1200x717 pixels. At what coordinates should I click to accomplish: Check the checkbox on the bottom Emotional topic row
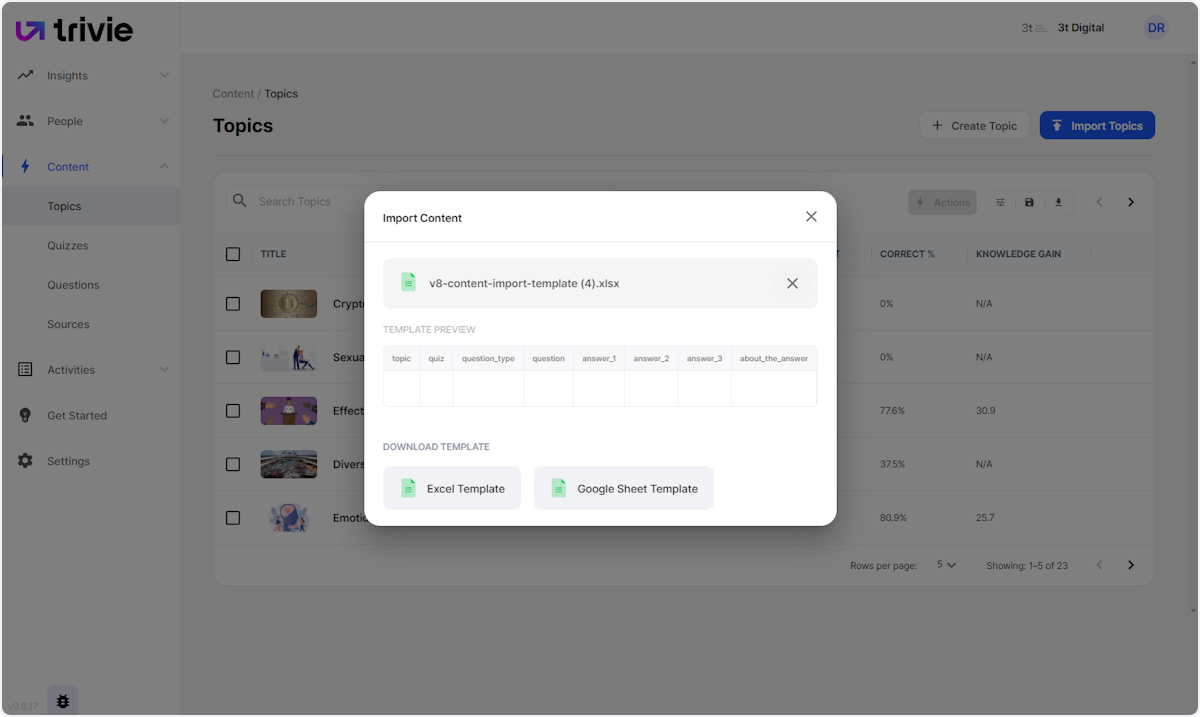(233, 518)
